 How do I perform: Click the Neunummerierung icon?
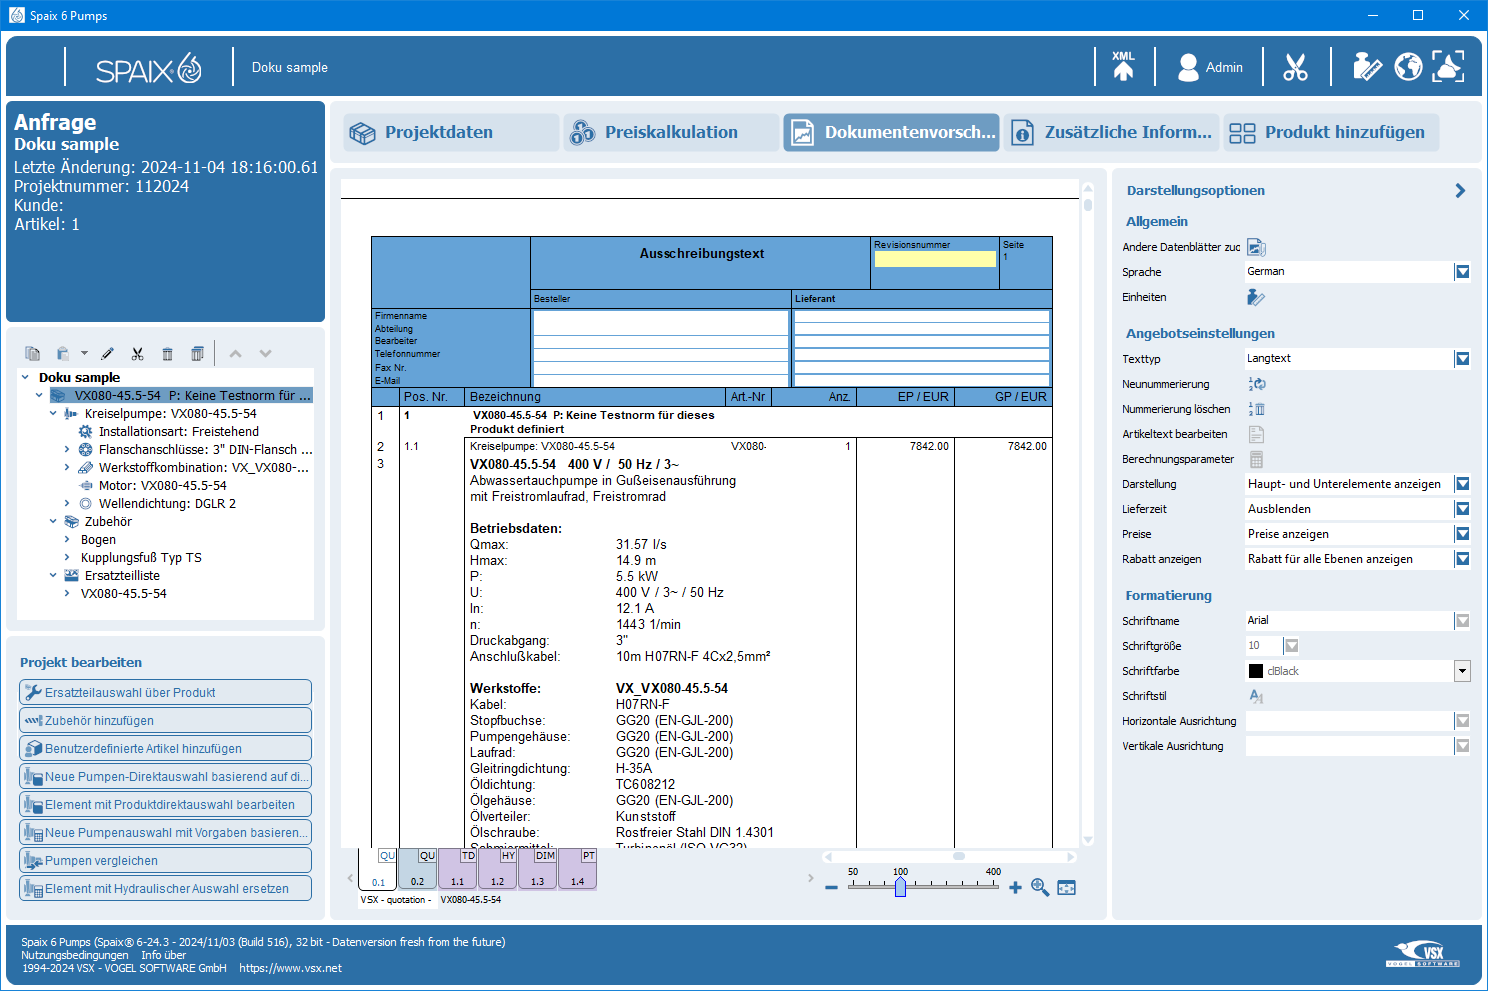[x=1257, y=384]
